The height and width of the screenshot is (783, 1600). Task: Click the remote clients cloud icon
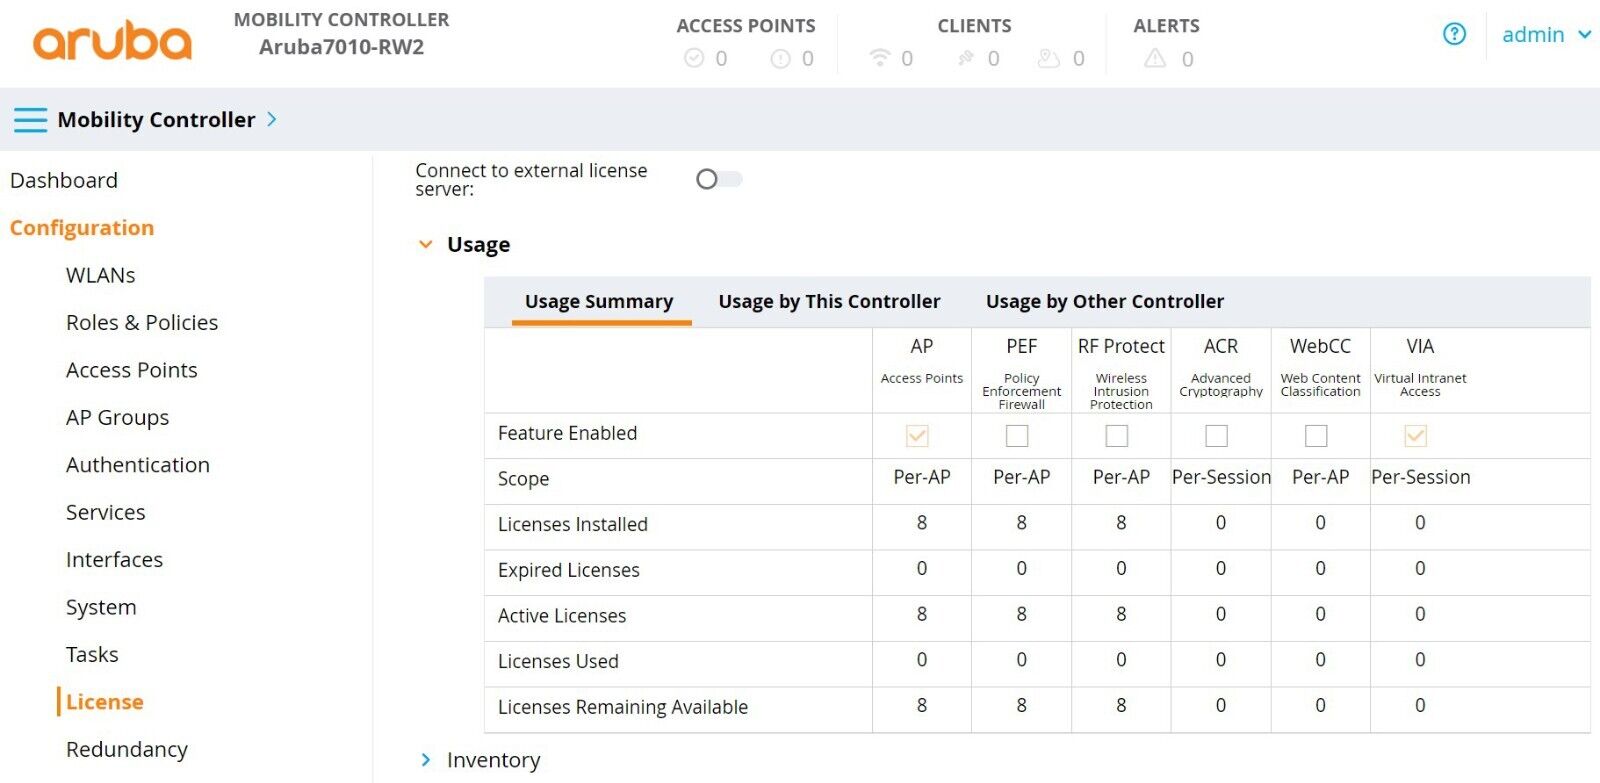point(1048,58)
